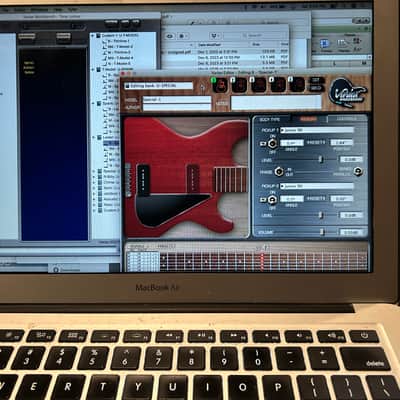Flip the series/parallel toggle switch
The image size is (400, 400).
click(358, 171)
